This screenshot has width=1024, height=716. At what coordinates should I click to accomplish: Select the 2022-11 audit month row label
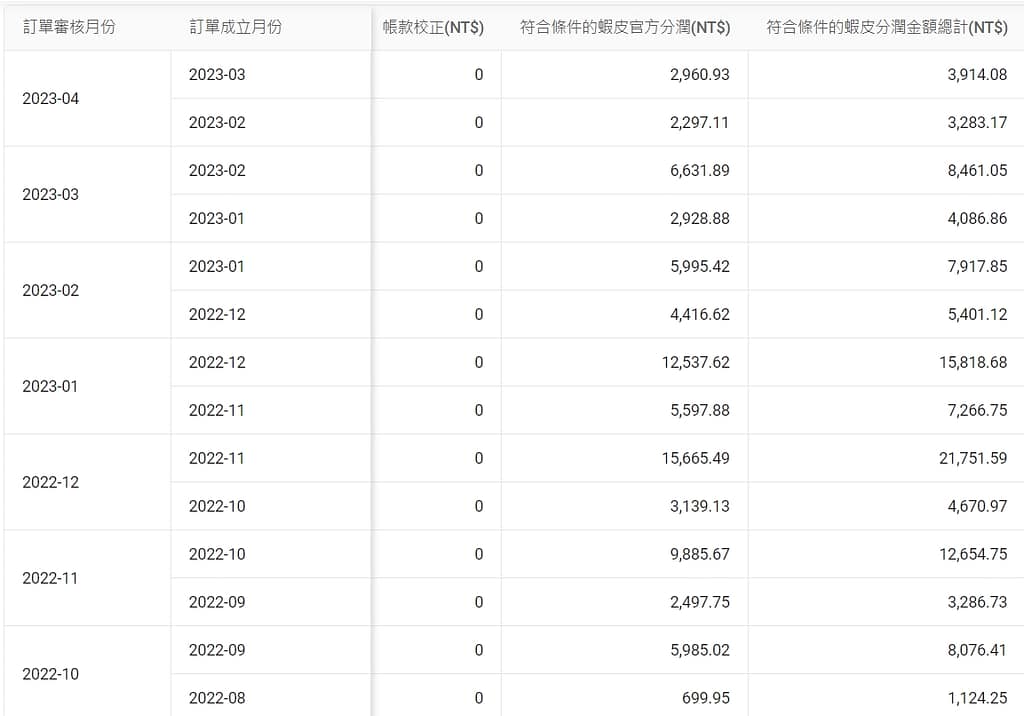[50, 578]
